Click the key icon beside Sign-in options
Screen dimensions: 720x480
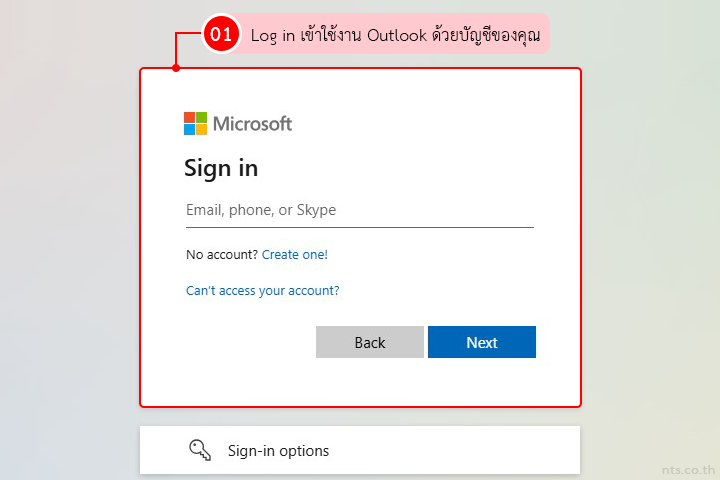pyautogui.click(x=200, y=450)
